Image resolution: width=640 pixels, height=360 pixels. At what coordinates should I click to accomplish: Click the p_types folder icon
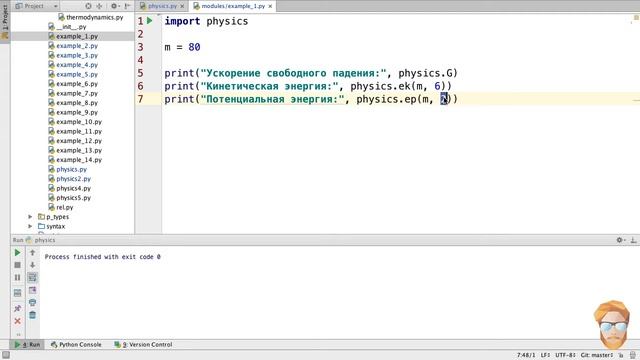41,217
